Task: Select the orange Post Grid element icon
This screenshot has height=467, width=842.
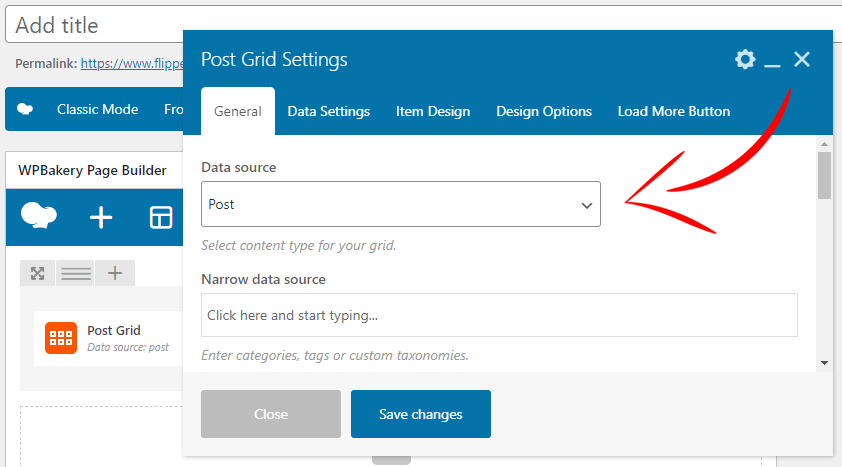Action: click(x=61, y=338)
